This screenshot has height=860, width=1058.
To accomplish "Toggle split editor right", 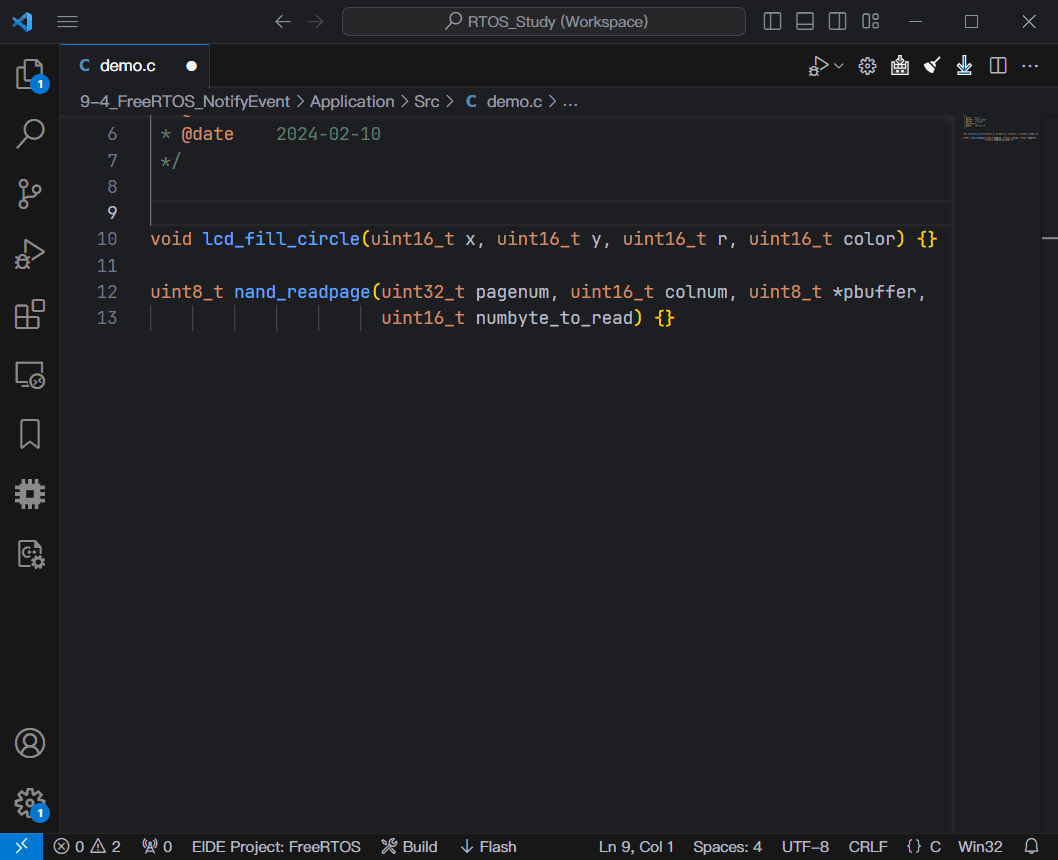I will tap(997, 65).
